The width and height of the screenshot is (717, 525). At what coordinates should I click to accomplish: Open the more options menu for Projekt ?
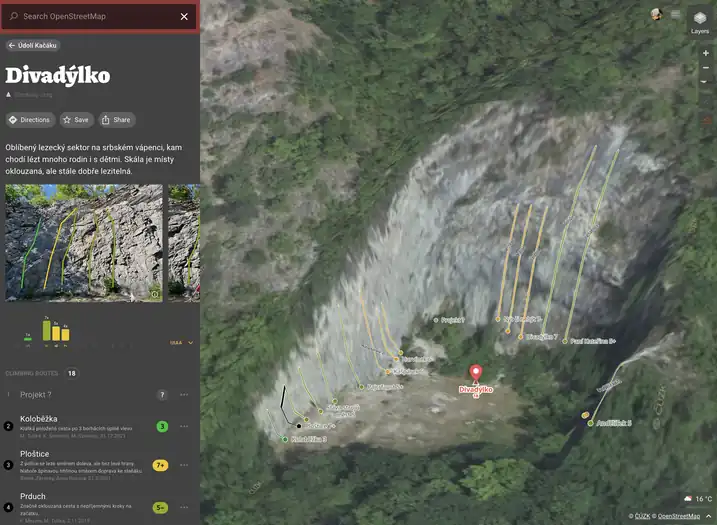[x=184, y=395]
